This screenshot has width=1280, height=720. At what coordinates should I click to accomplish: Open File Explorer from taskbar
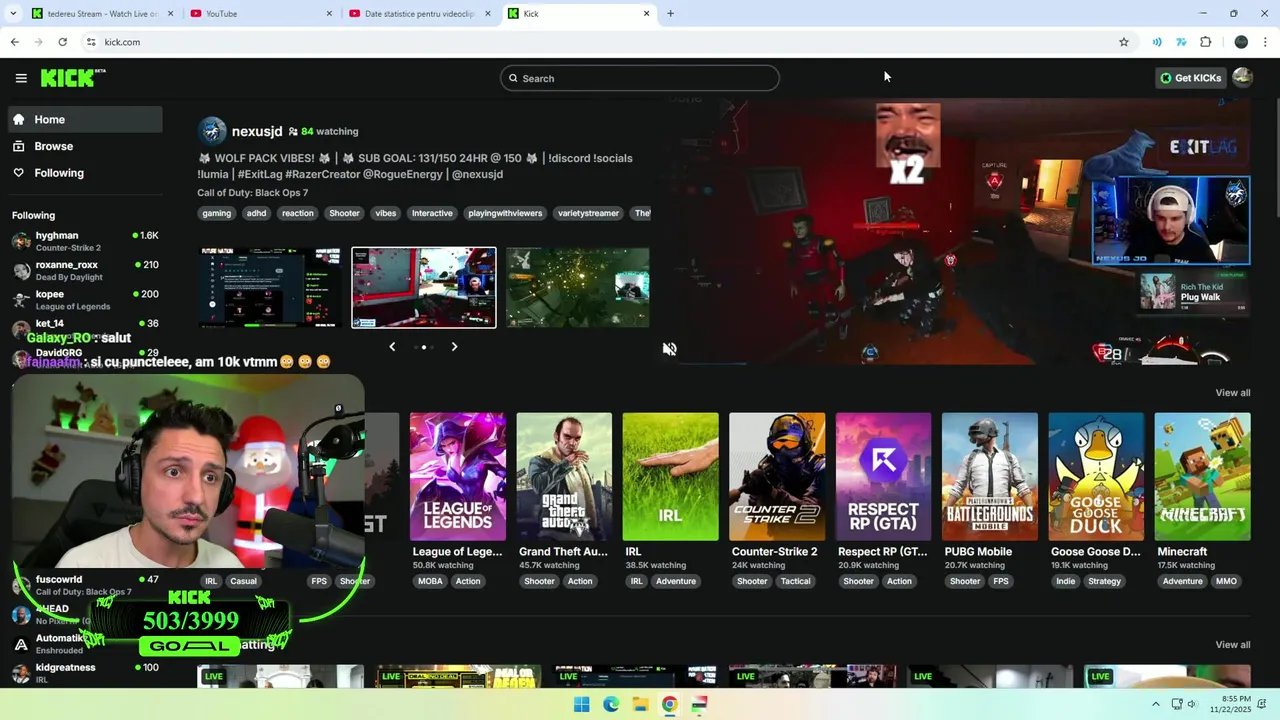click(640, 705)
